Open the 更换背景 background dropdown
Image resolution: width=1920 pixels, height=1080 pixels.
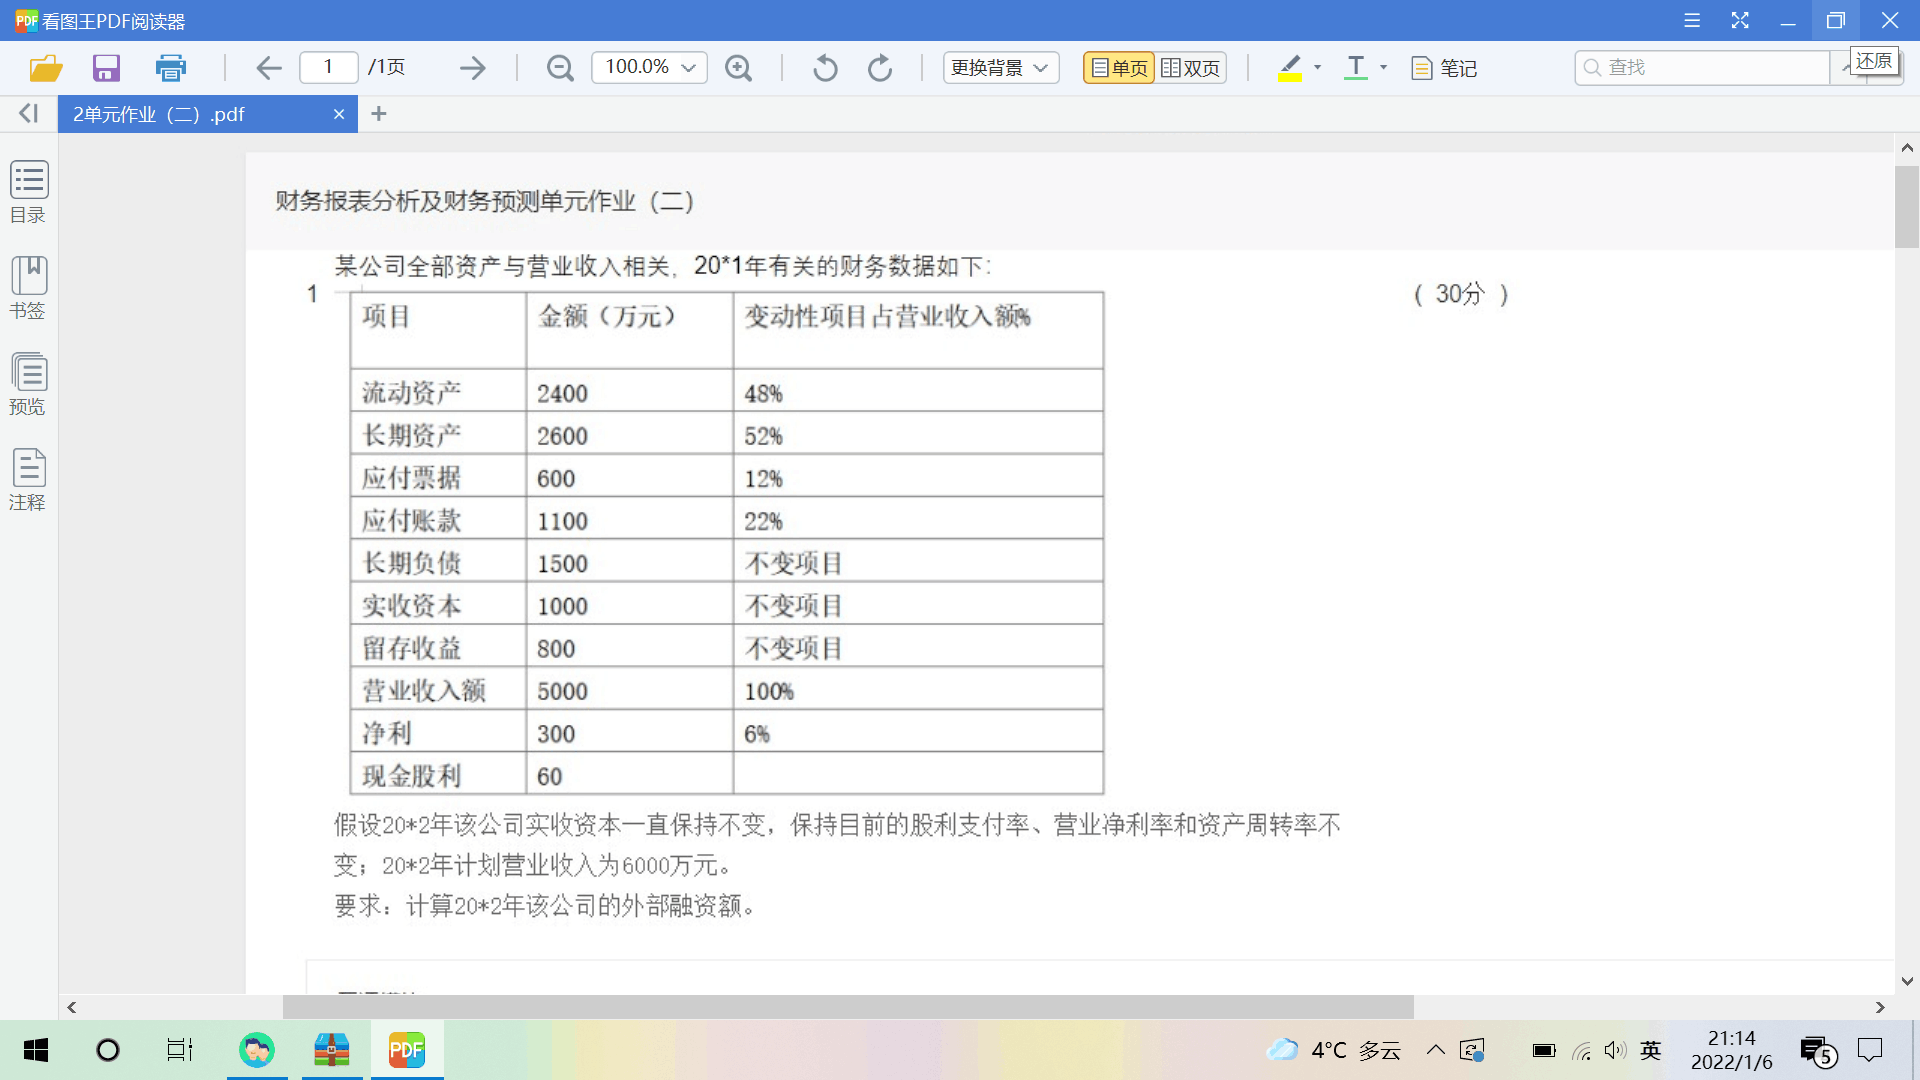[x=1000, y=68]
